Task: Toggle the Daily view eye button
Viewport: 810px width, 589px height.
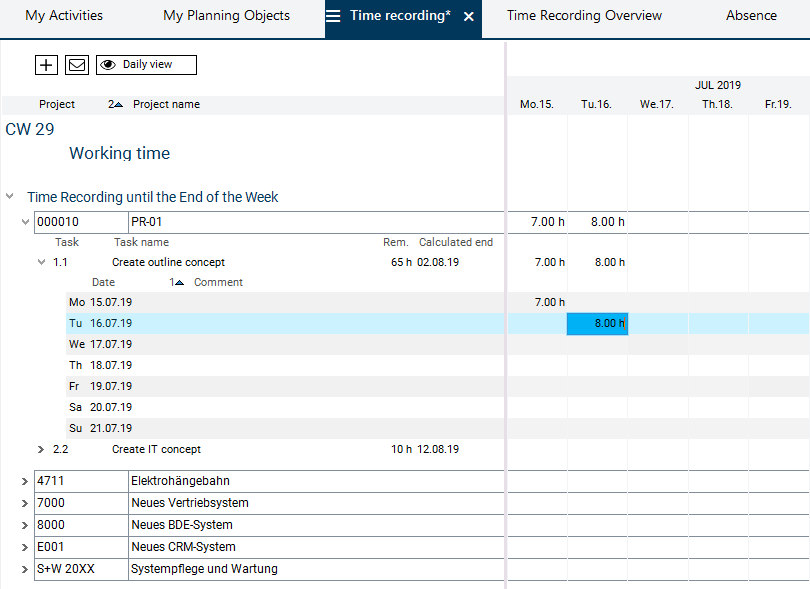Action: pyautogui.click(x=146, y=65)
